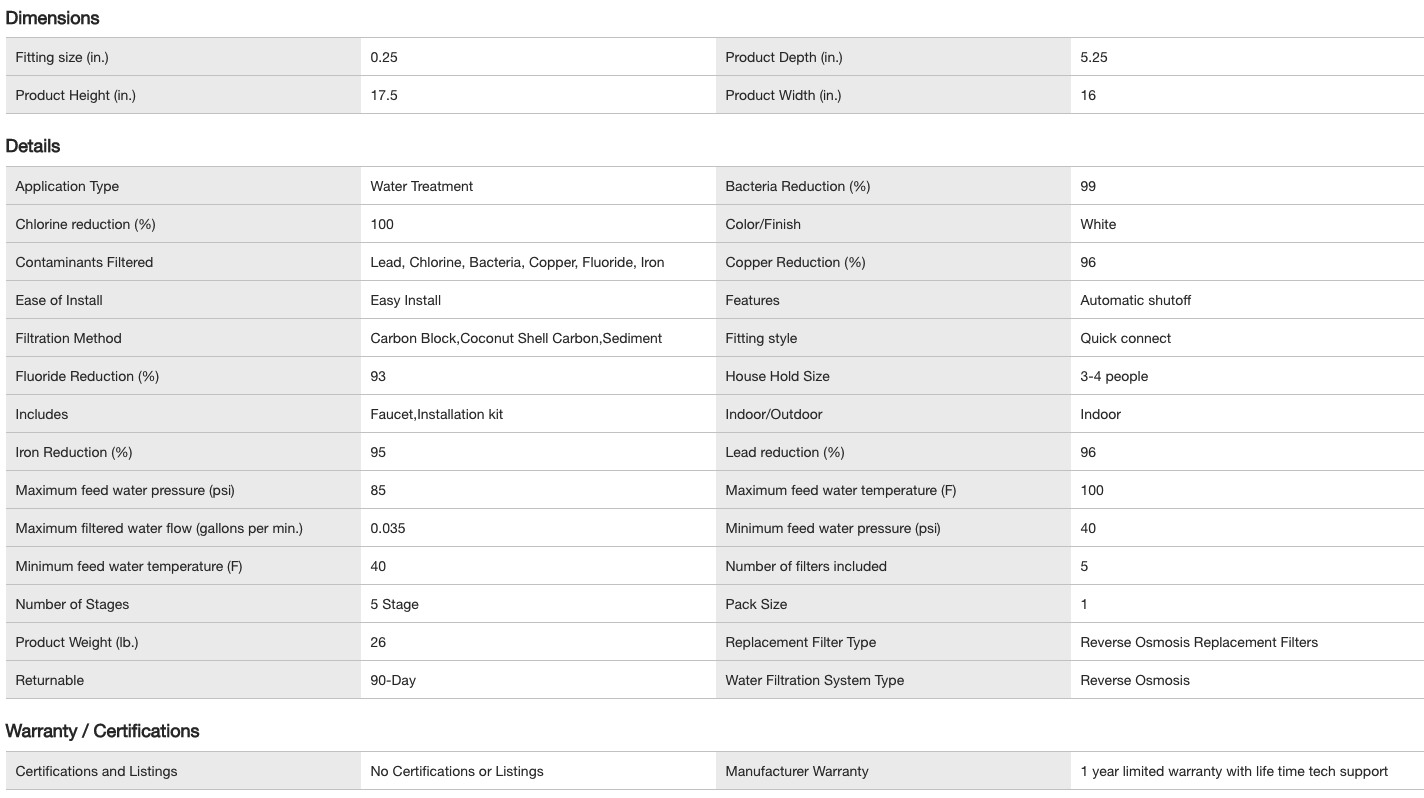This screenshot has height=798, width=1424.
Task: Click the 90-Day returnable value
Action: tap(393, 680)
